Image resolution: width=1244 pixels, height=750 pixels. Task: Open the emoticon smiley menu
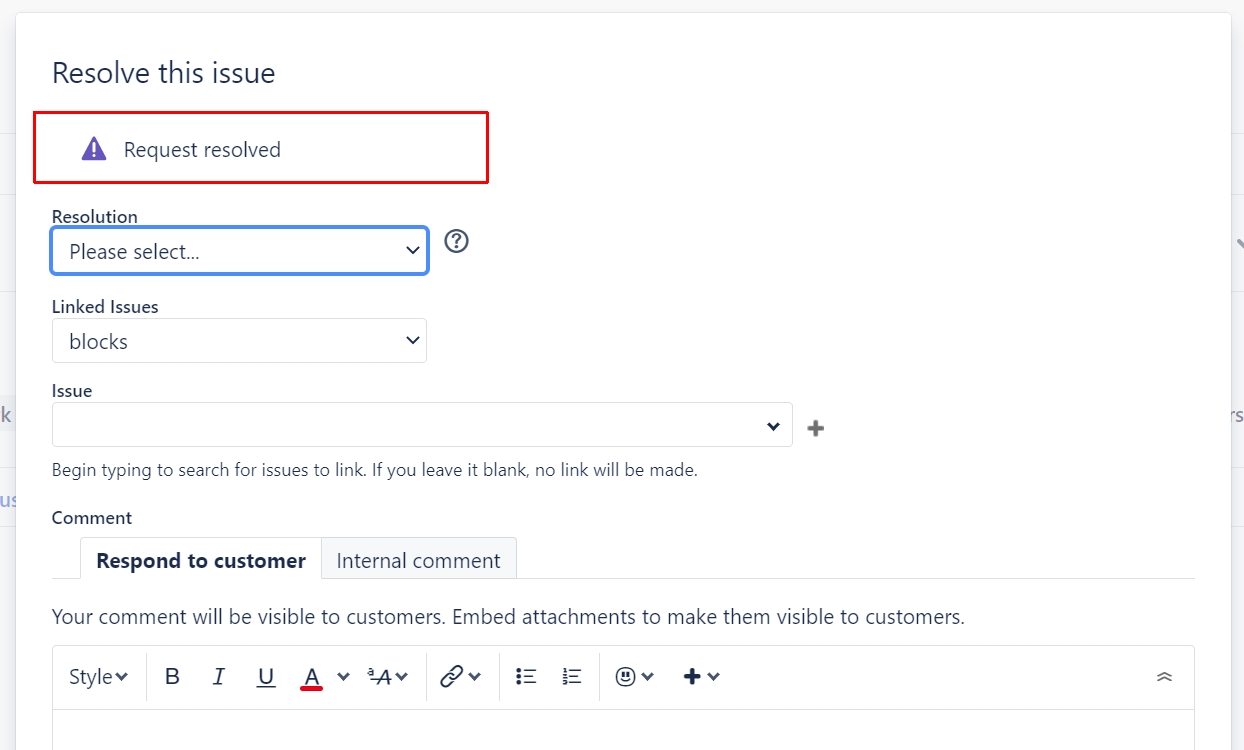tap(635, 677)
